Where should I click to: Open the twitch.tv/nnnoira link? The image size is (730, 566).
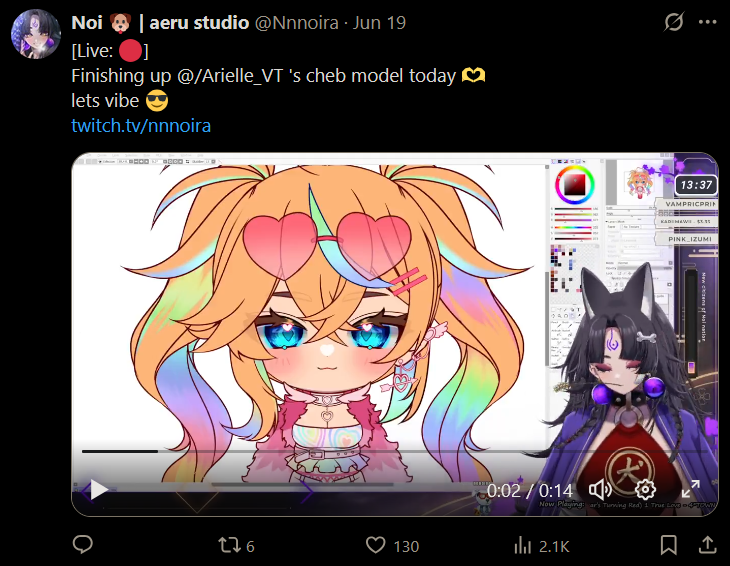click(141, 126)
